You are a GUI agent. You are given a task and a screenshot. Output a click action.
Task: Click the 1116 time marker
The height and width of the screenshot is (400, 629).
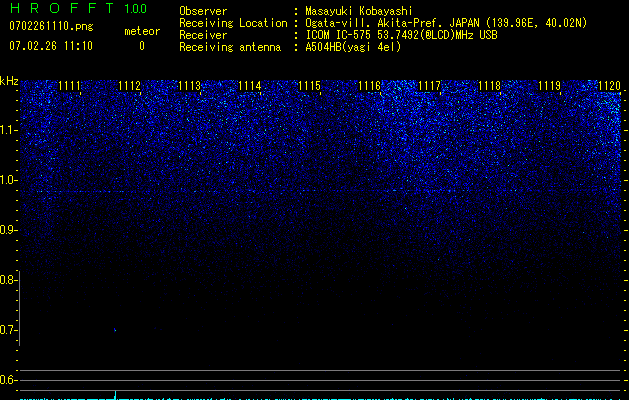coord(369,86)
